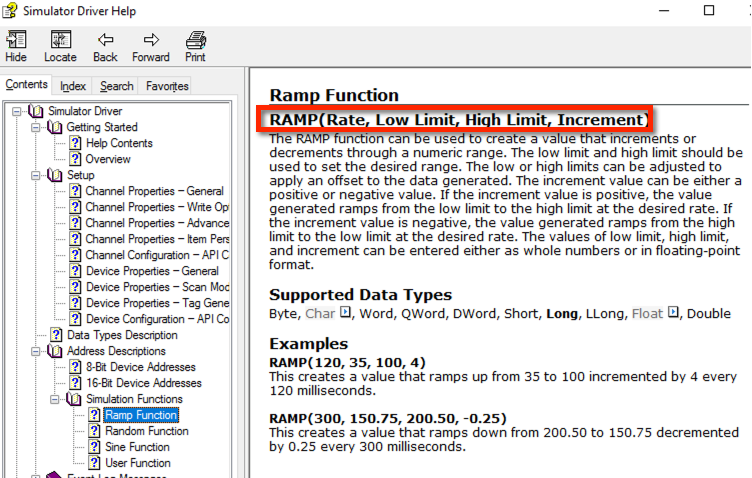Collapse the Setup tree node
The height and width of the screenshot is (478, 752).
35,175
